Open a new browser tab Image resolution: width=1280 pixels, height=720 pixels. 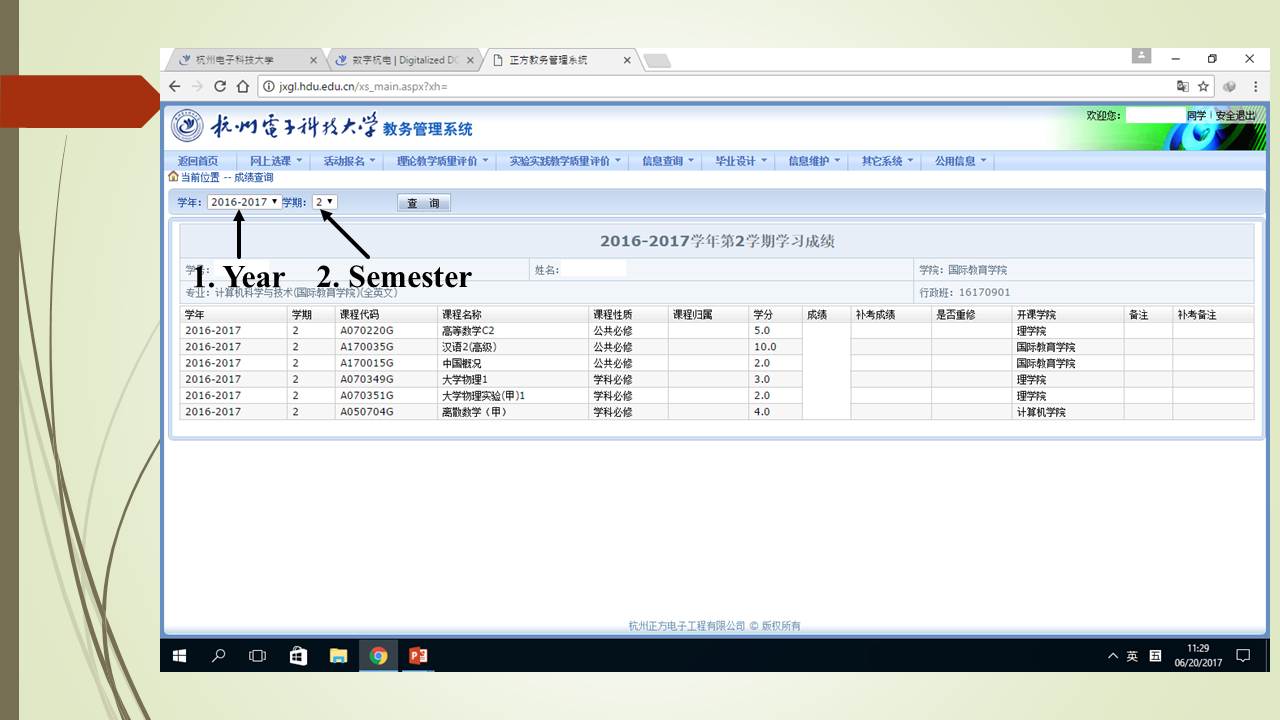pyautogui.click(x=657, y=61)
